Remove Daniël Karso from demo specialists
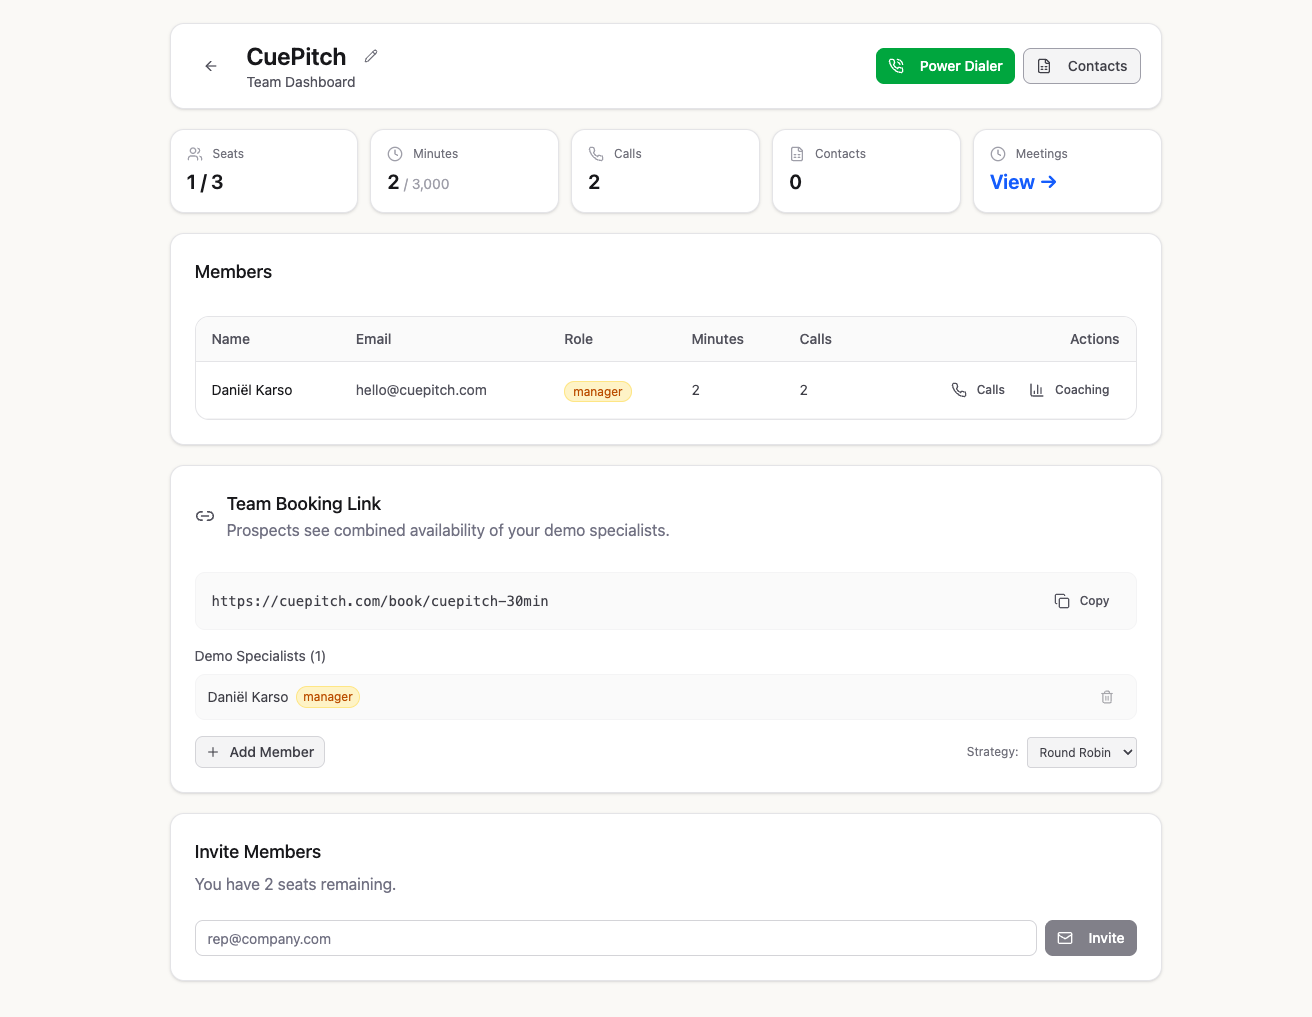Viewport: 1312px width, 1017px height. pos(1107,697)
